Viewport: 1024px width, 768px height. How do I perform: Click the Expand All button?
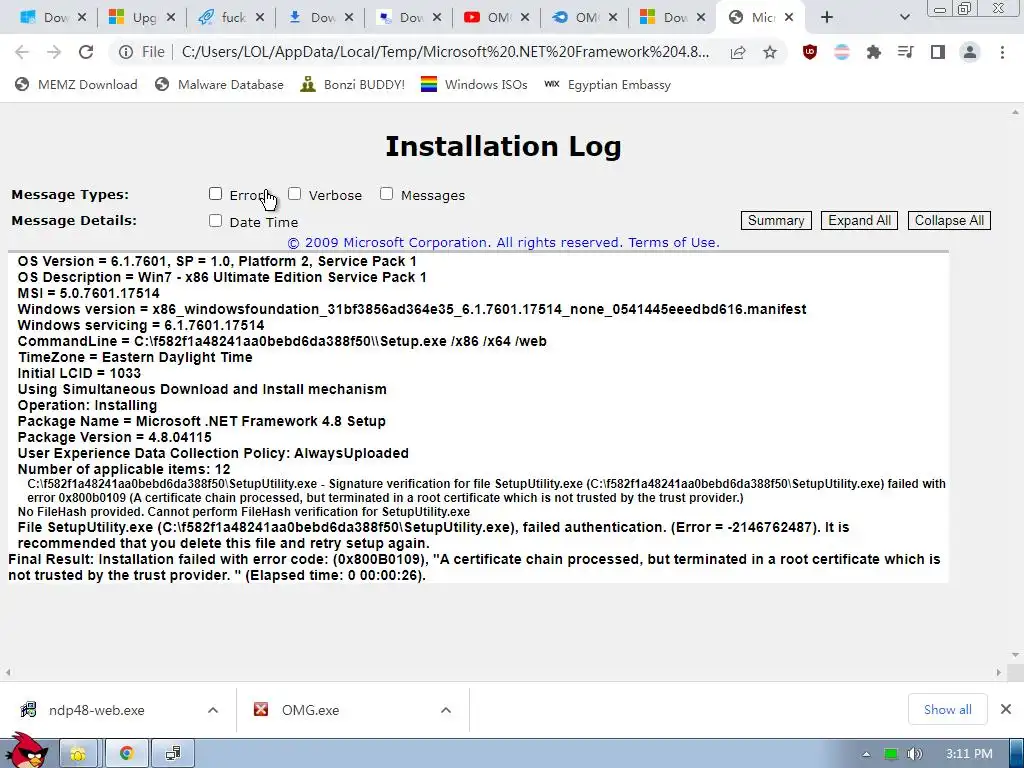pyautogui.click(x=859, y=221)
